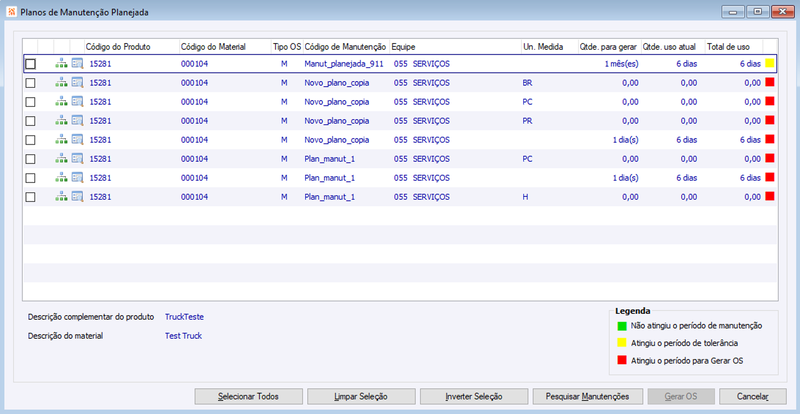Click the Código do Material column header
Image resolution: width=800 pixels, height=414 pixels.
click(225, 47)
